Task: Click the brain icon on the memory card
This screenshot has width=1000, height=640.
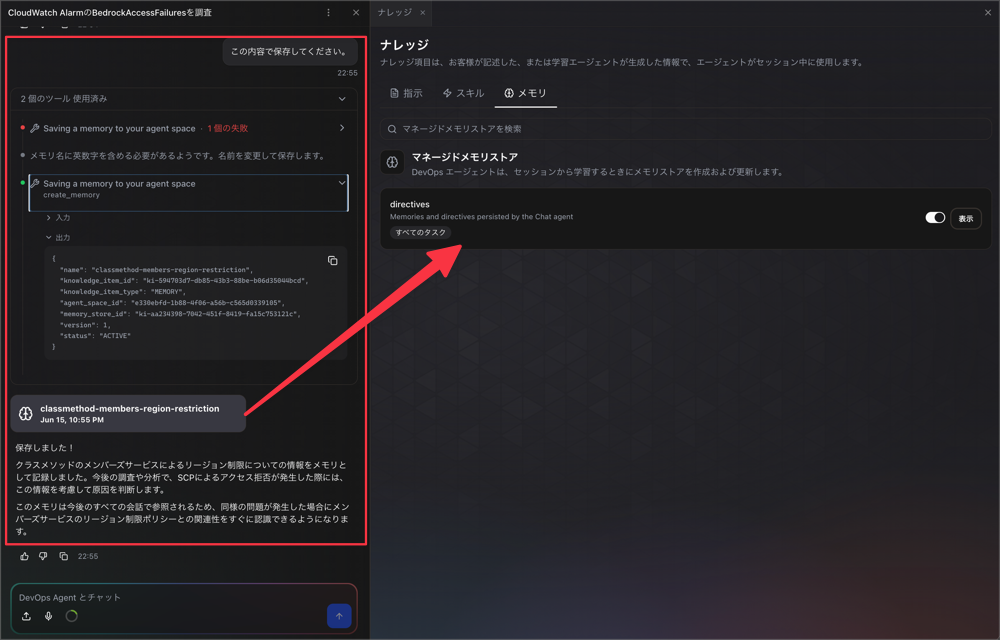Action: (26, 414)
